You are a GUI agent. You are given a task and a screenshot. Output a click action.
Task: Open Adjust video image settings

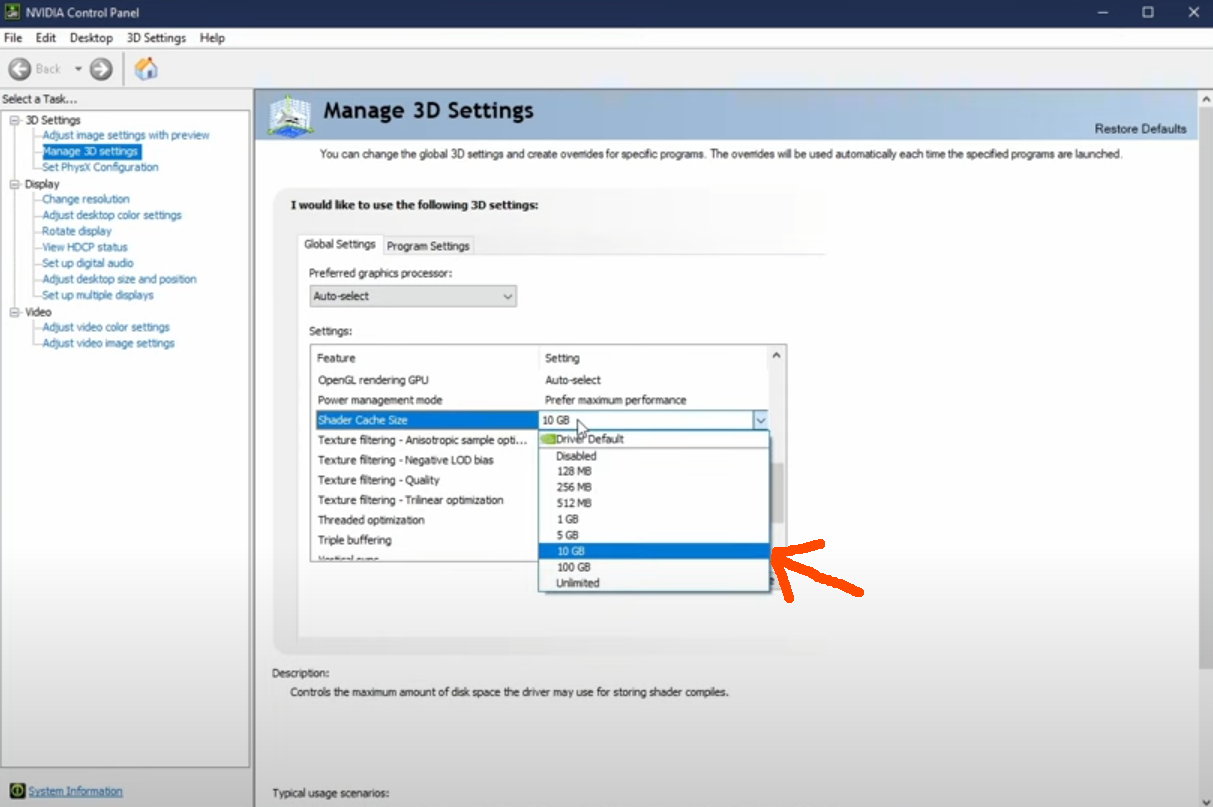tap(108, 343)
